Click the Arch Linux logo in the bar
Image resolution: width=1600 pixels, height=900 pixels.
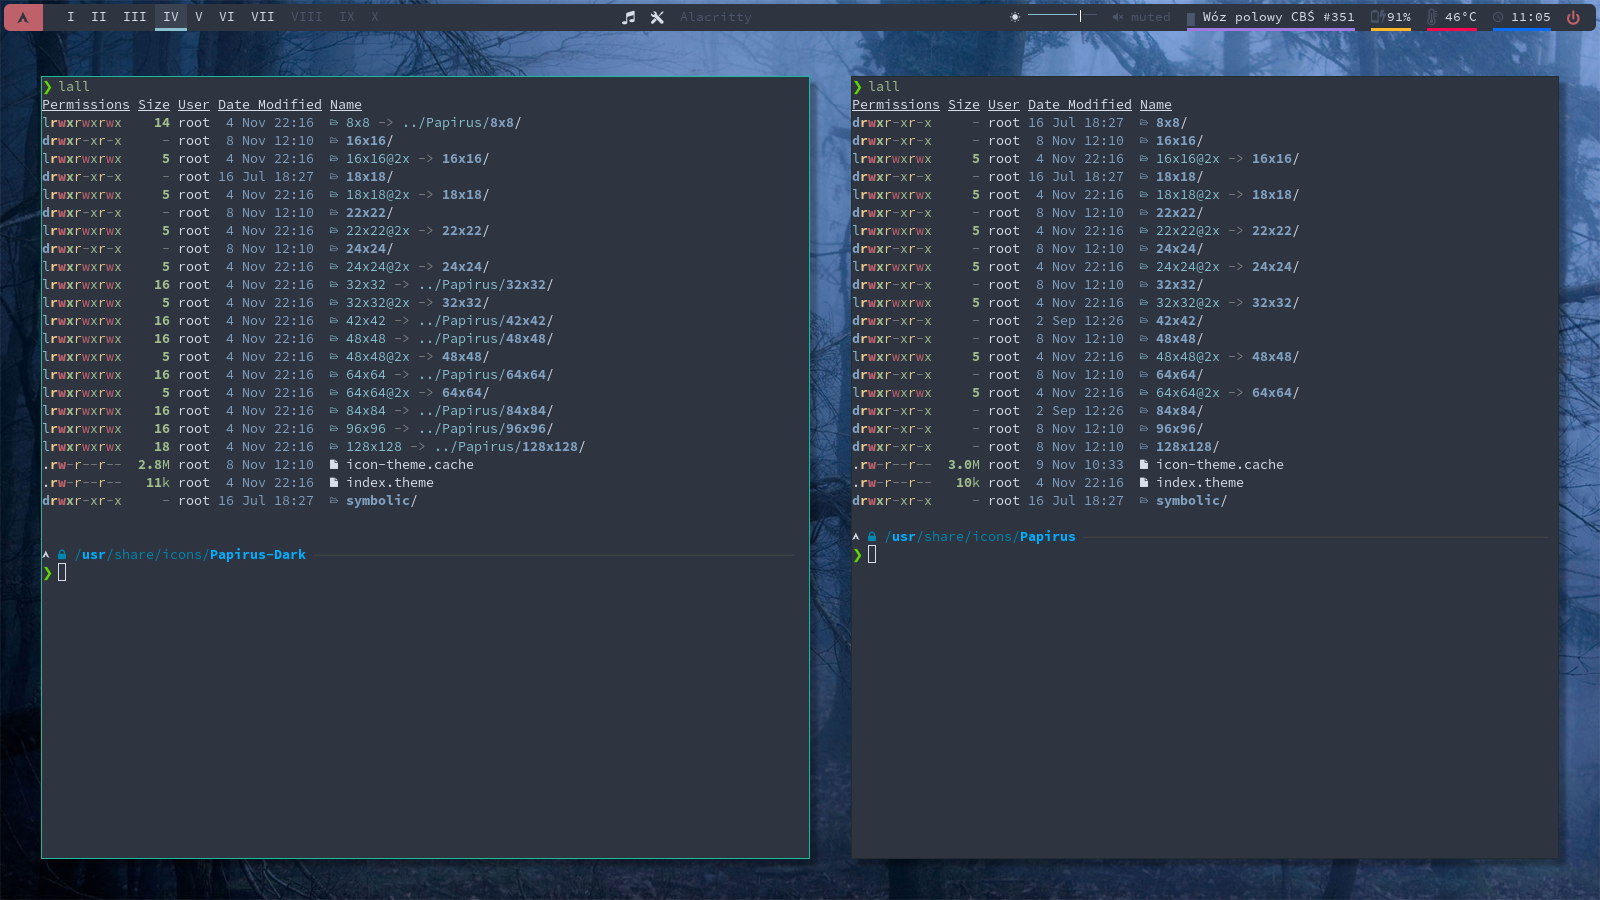pyautogui.click(x=22, y=17)
